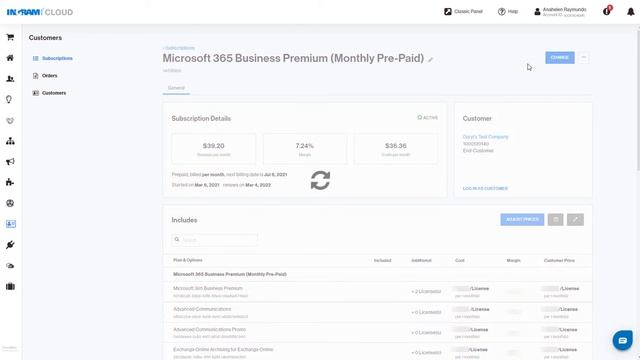
Task: Click the Help link text
Action: pyautogui.click(x=513, y=11)
